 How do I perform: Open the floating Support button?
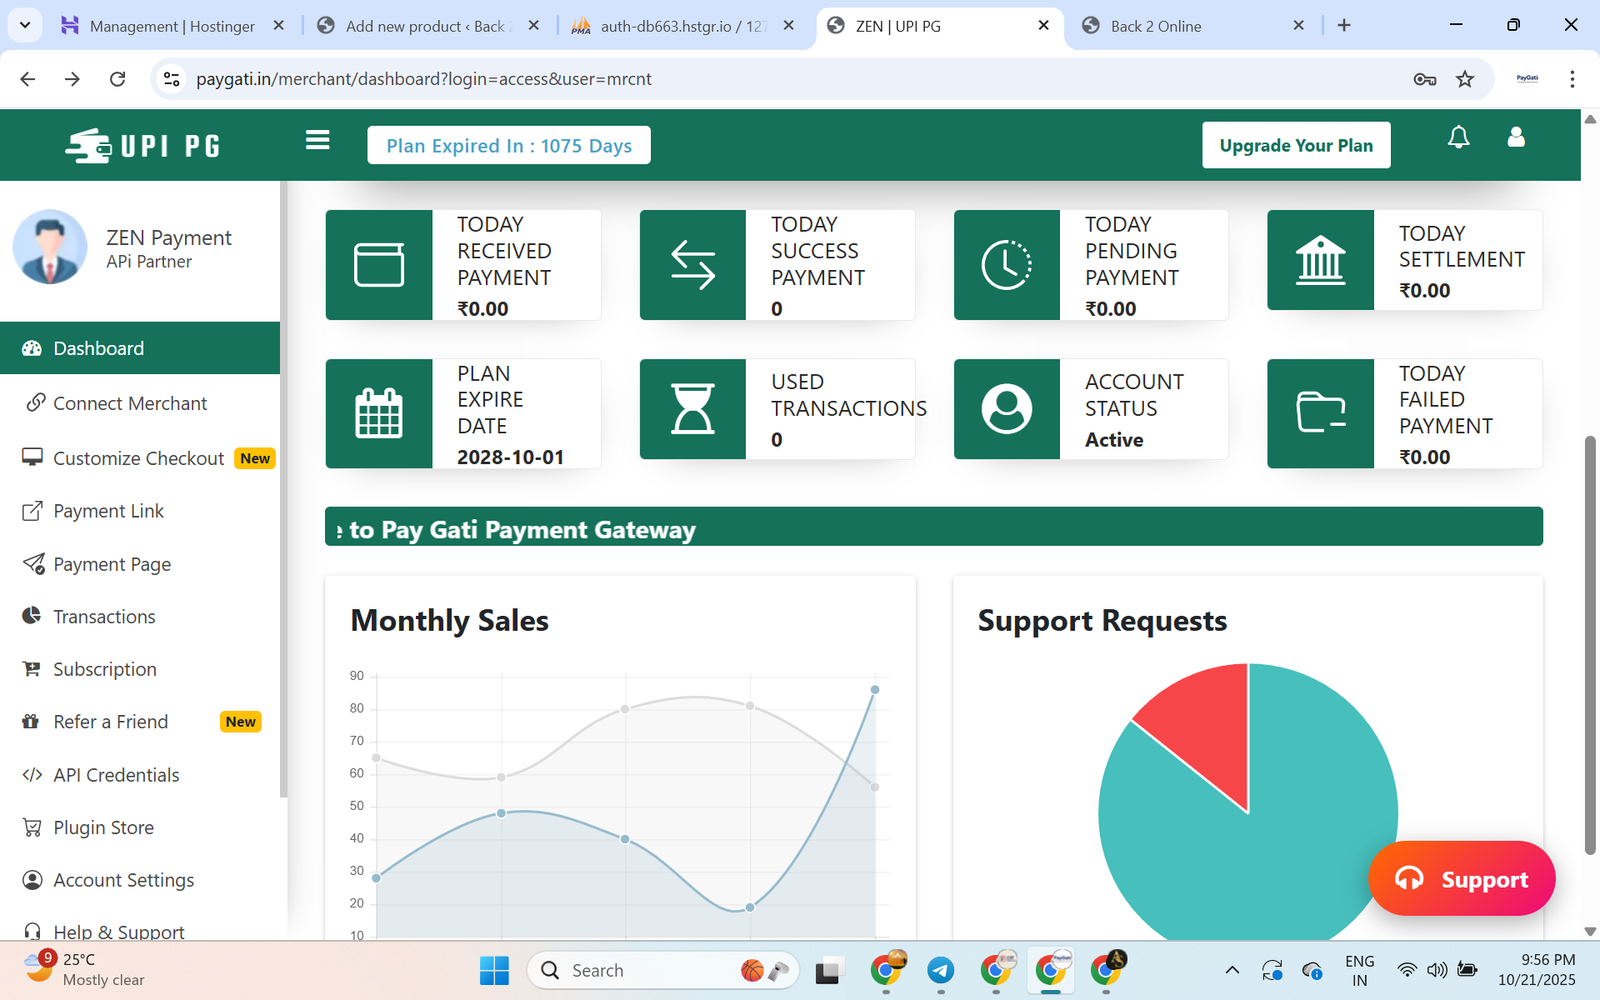1461,879
